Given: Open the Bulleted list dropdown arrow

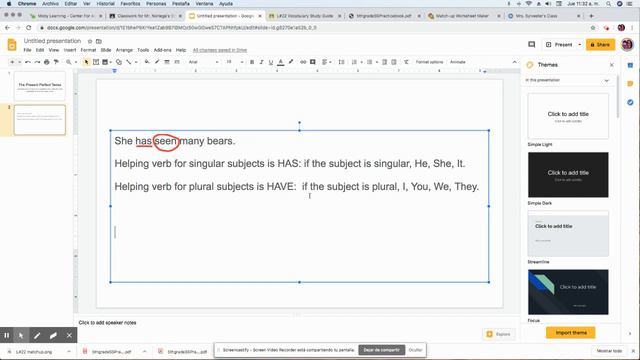Looking at the screenshot, I should [x=377, y=62].
